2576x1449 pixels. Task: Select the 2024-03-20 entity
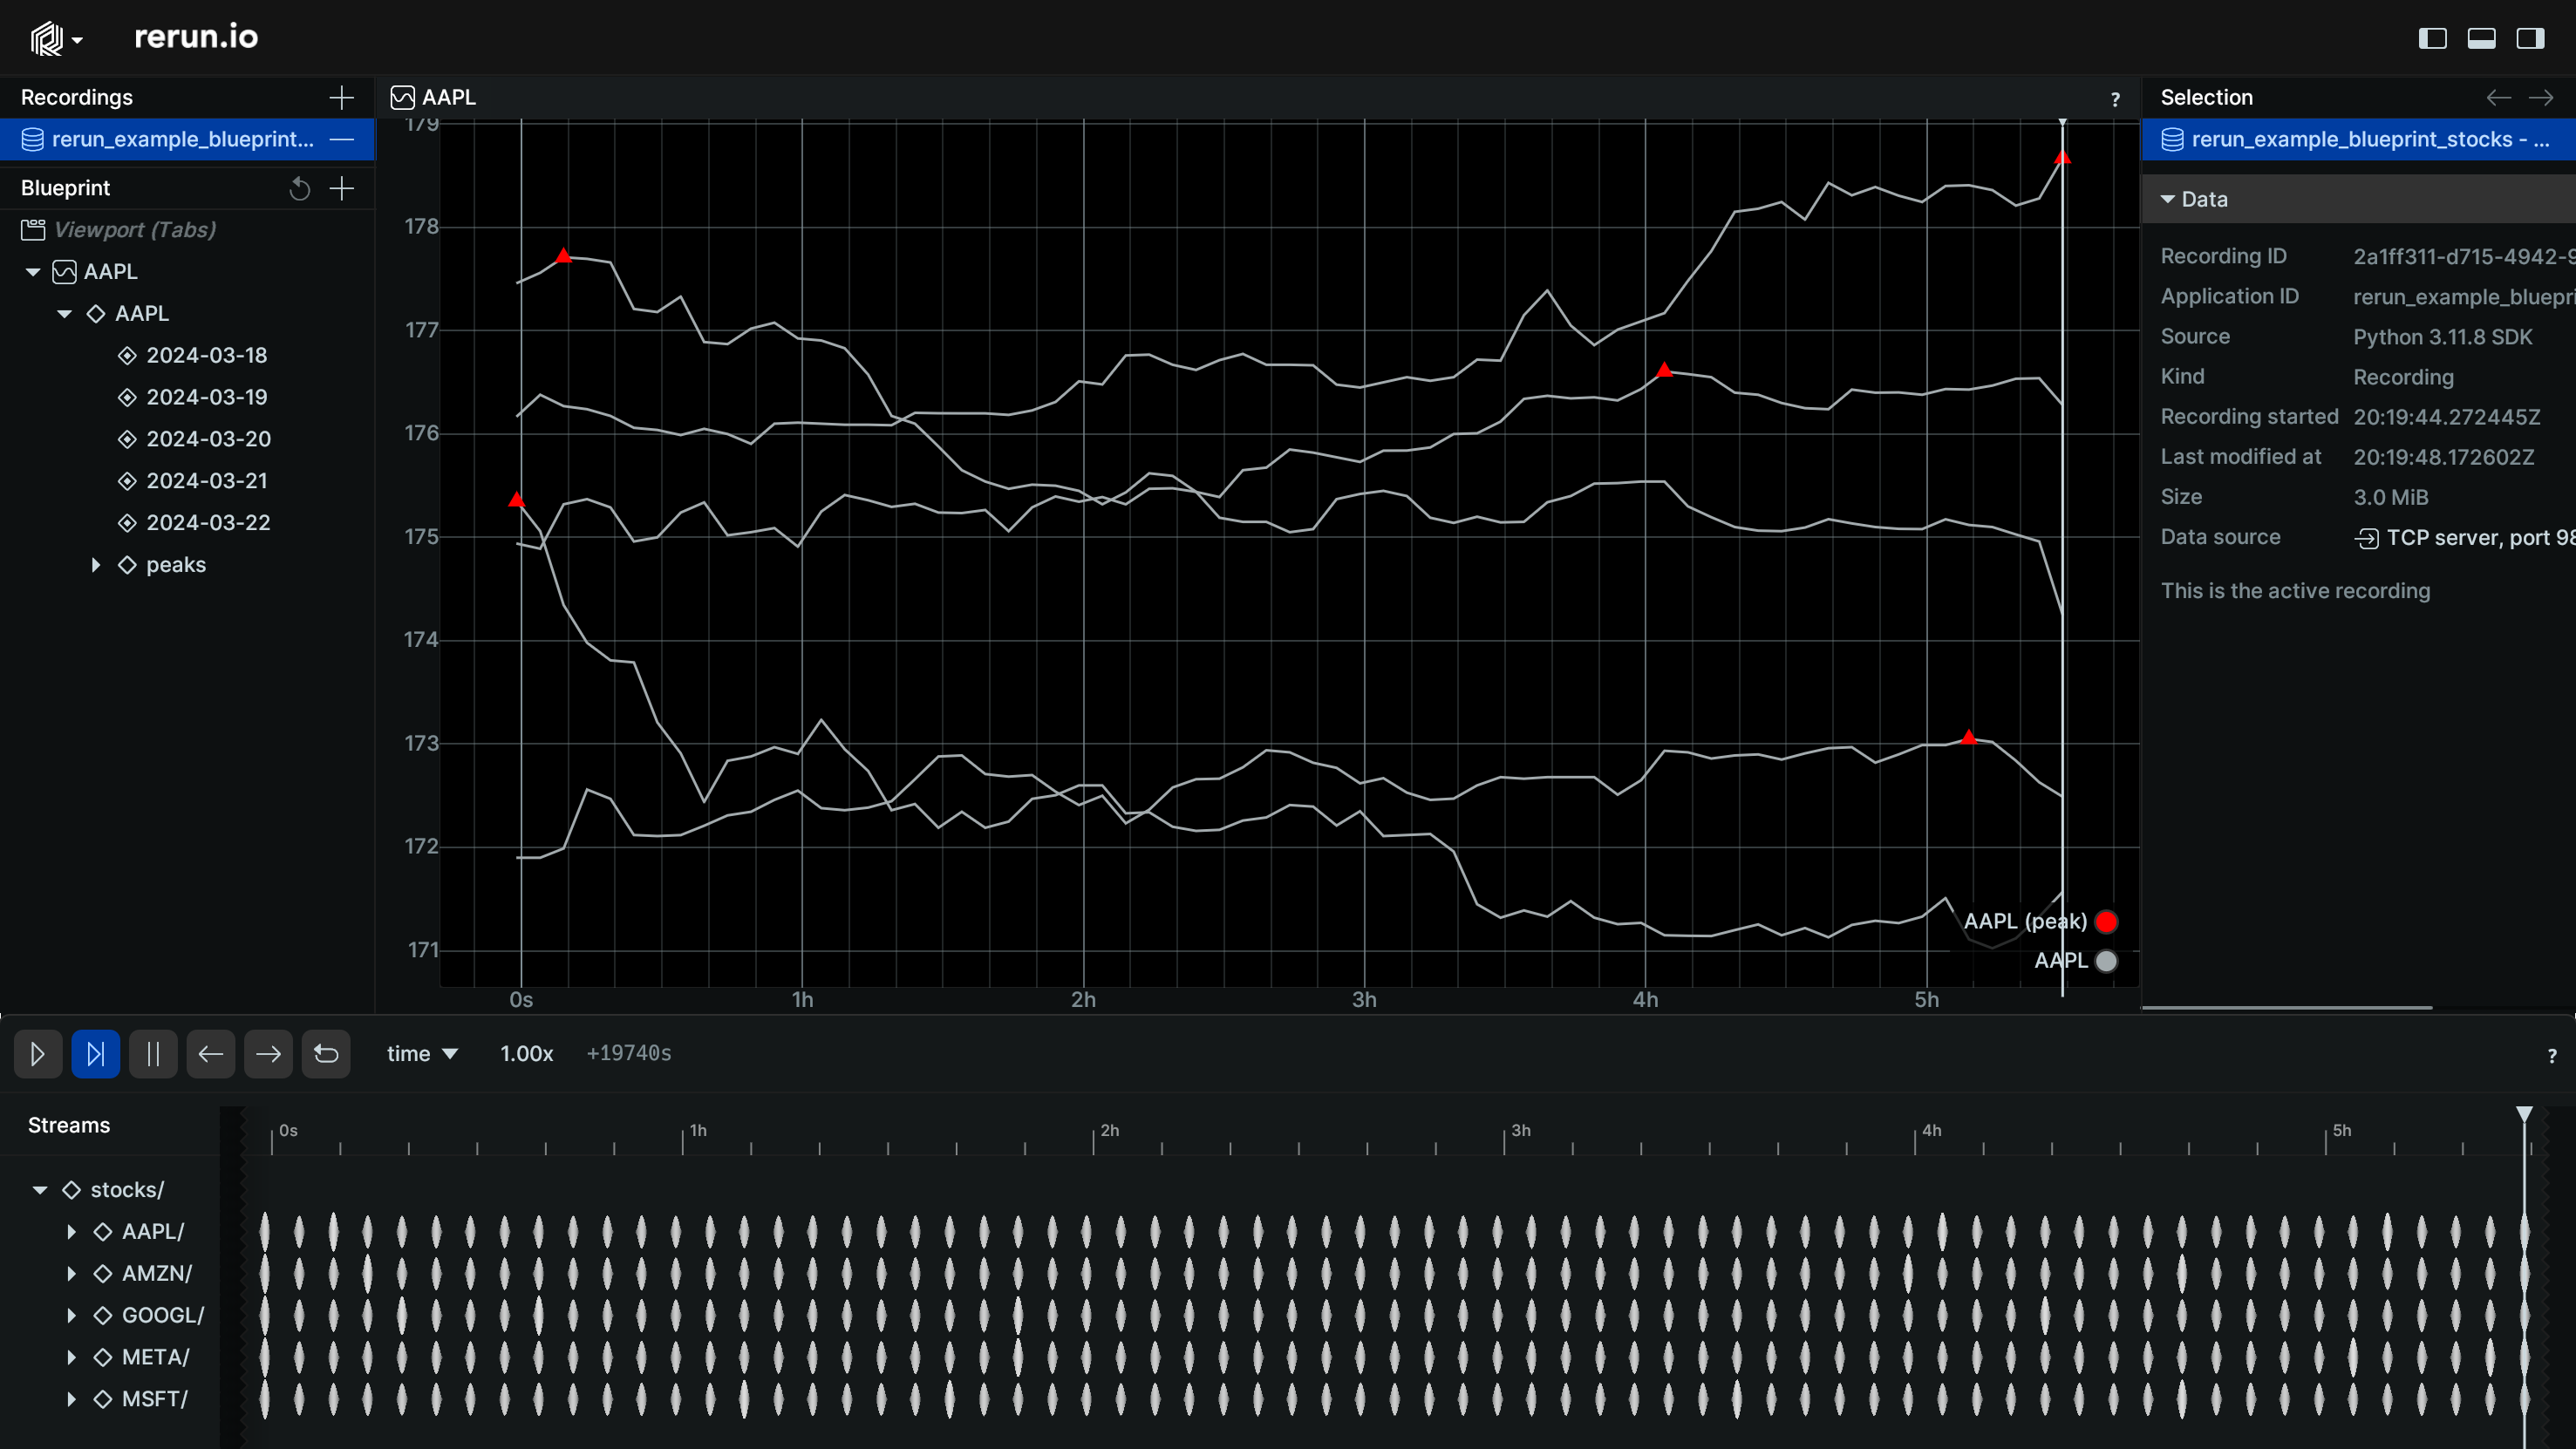[208, 440]
